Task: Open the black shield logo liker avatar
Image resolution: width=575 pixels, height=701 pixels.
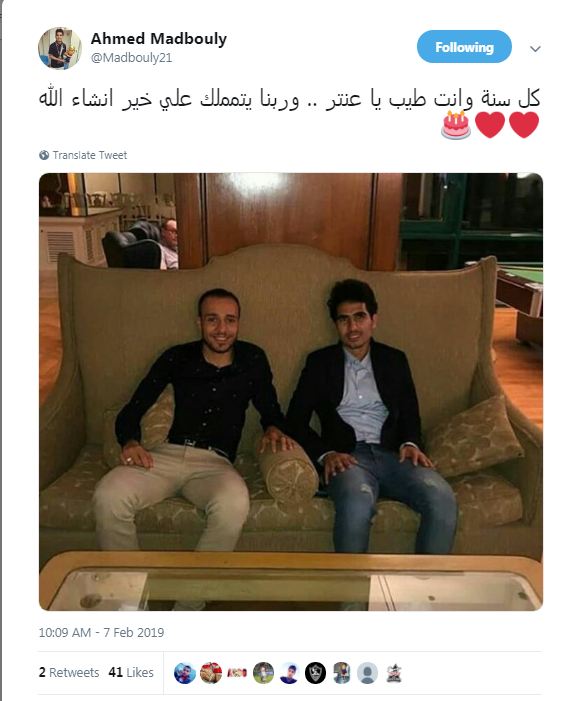Action: pos(315,673)
